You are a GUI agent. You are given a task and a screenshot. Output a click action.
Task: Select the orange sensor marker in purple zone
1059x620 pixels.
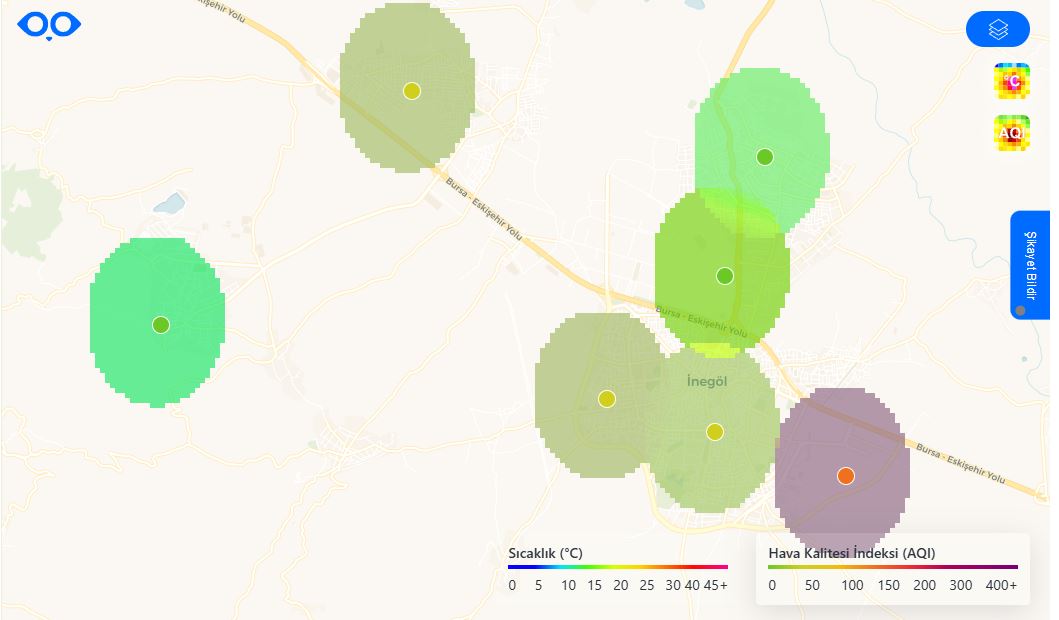click(845, 476)
